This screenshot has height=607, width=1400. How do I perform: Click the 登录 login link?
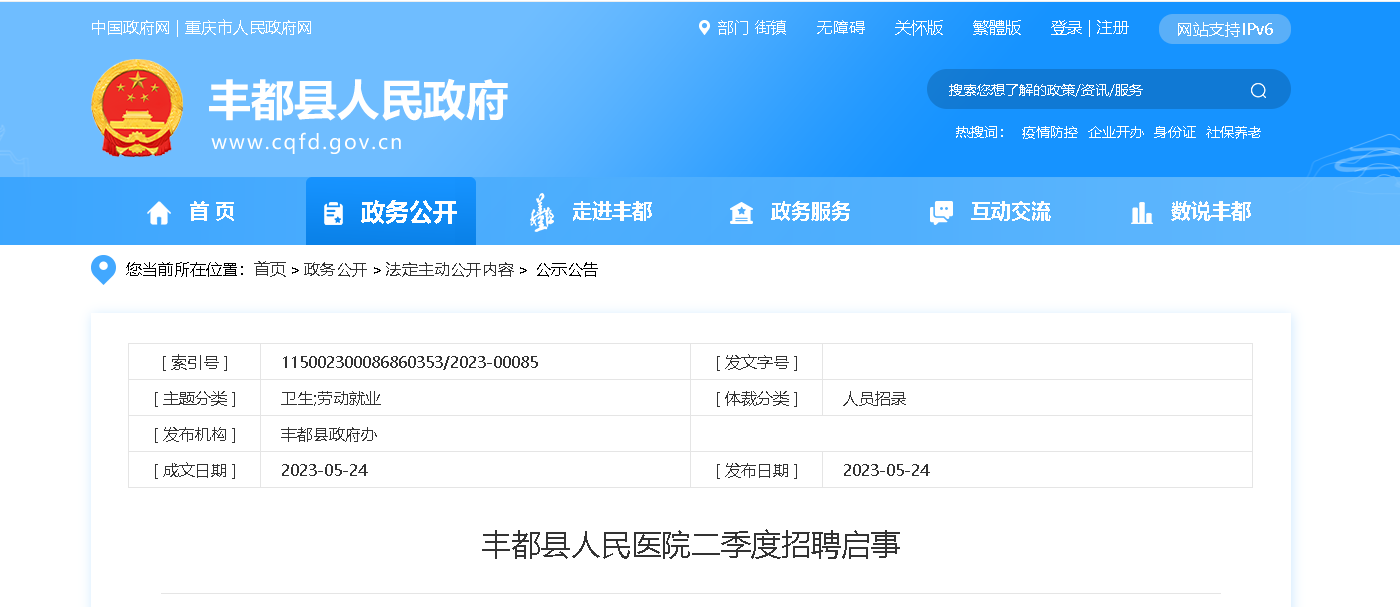coord(1066,28)
